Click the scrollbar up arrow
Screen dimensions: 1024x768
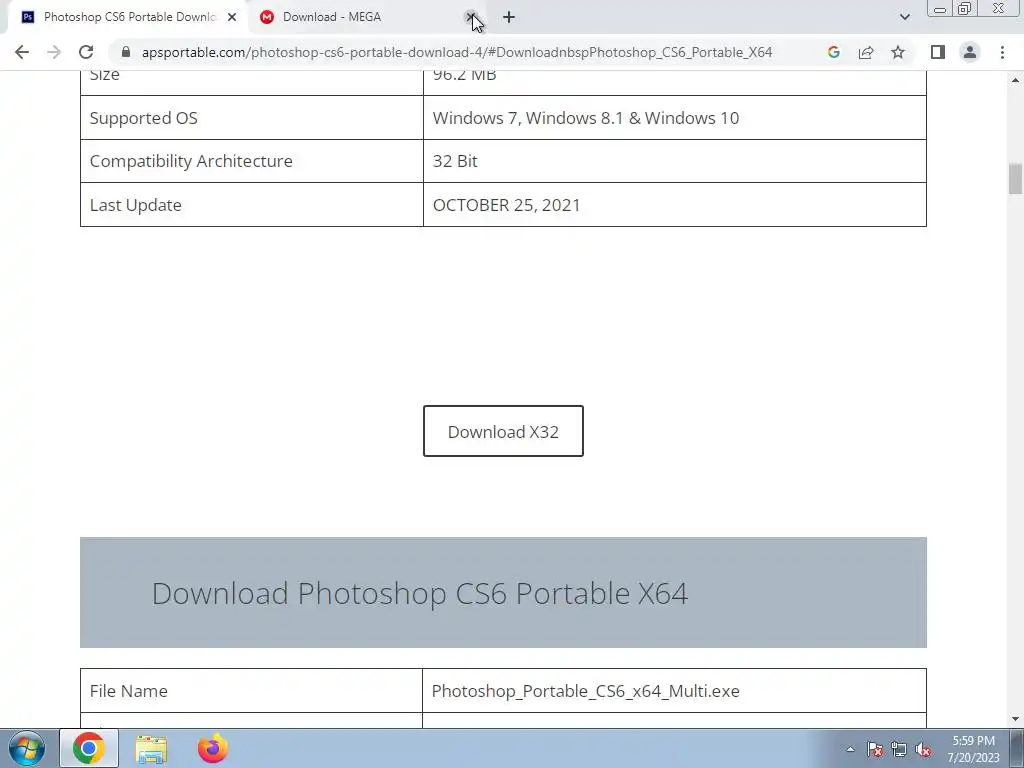(x=1016, y=80)
